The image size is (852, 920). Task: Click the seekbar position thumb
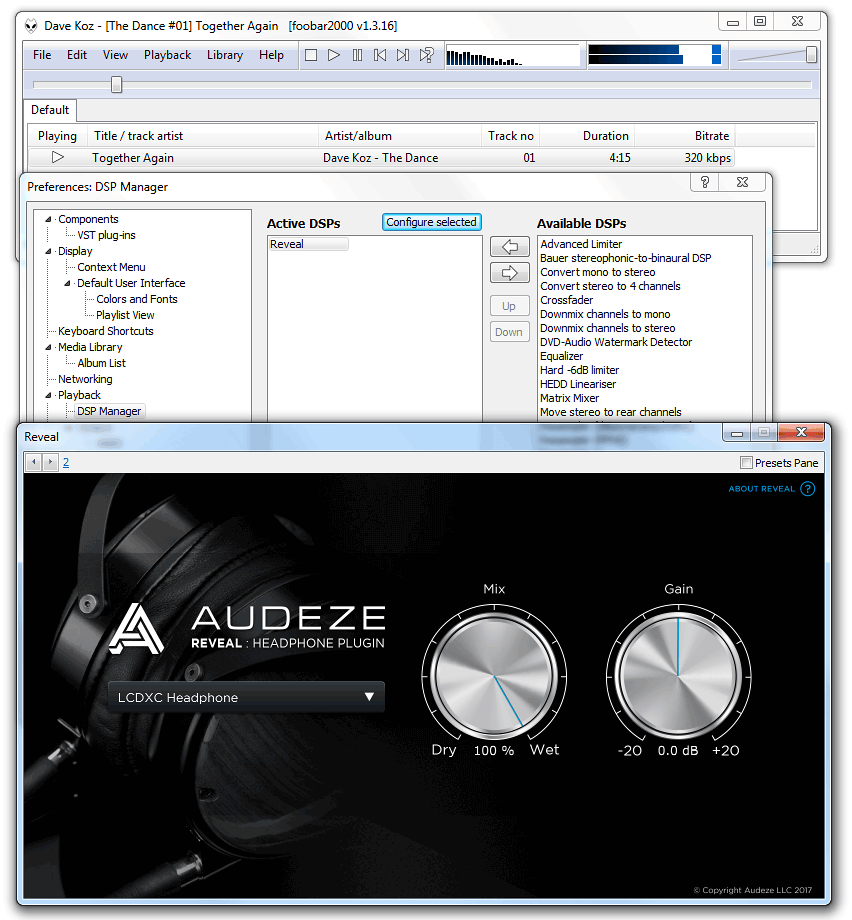coord(116,84)
